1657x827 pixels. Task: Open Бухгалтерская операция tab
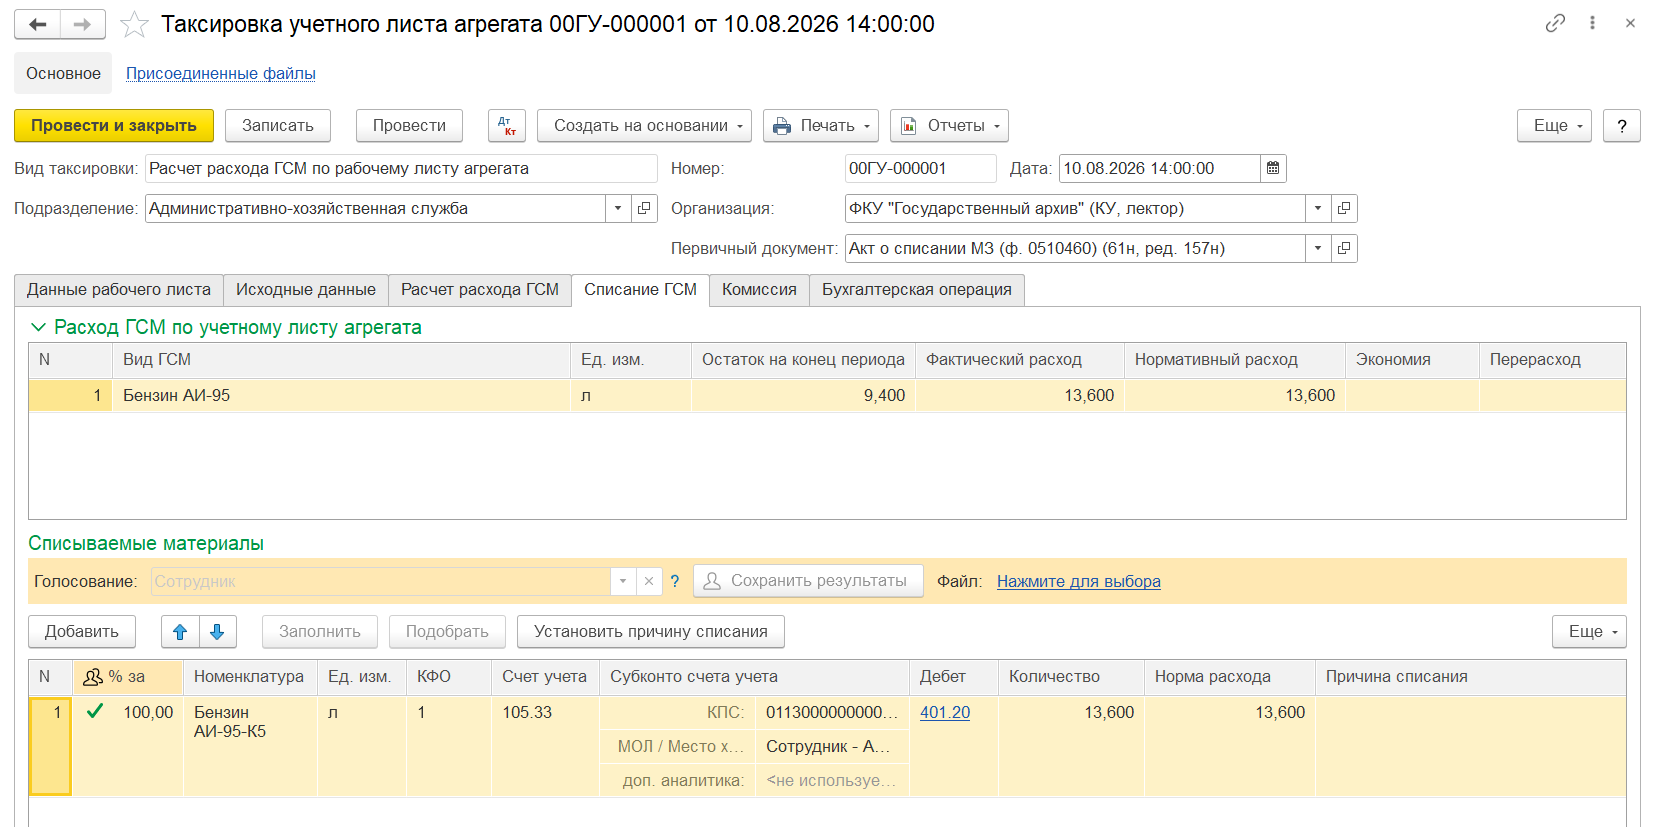coord(917,290)
